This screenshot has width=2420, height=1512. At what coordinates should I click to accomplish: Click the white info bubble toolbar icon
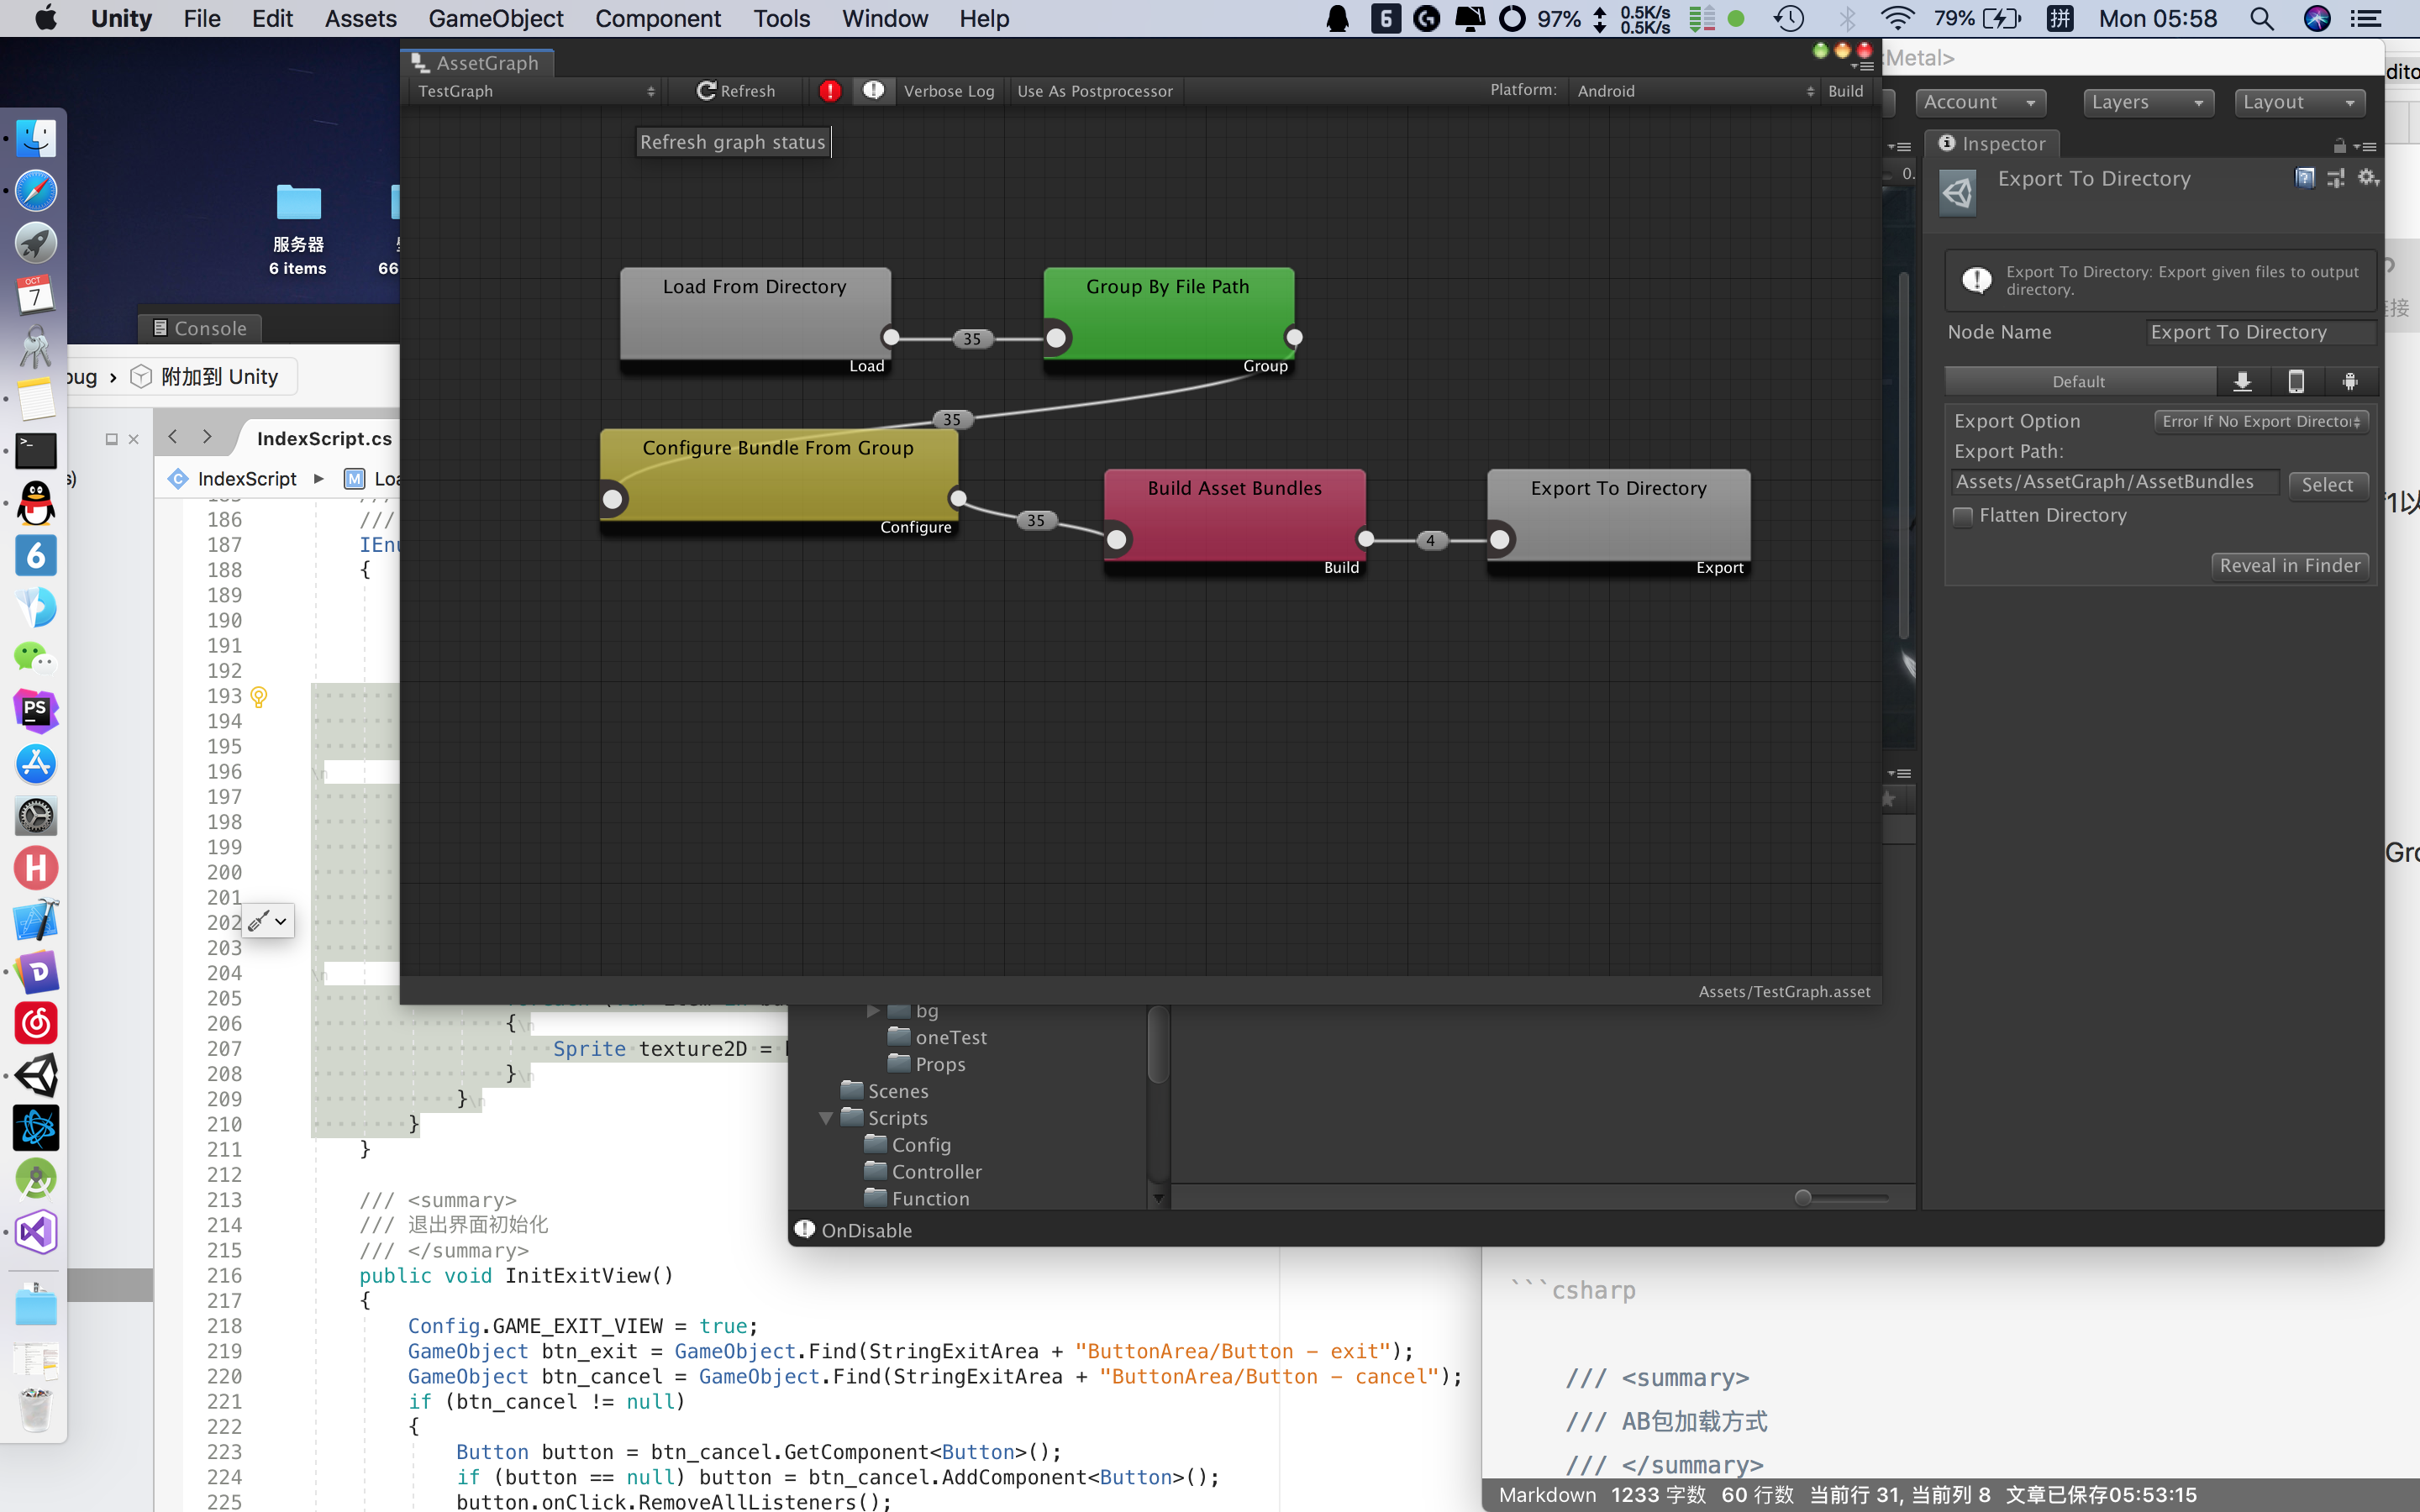point(873,91)
